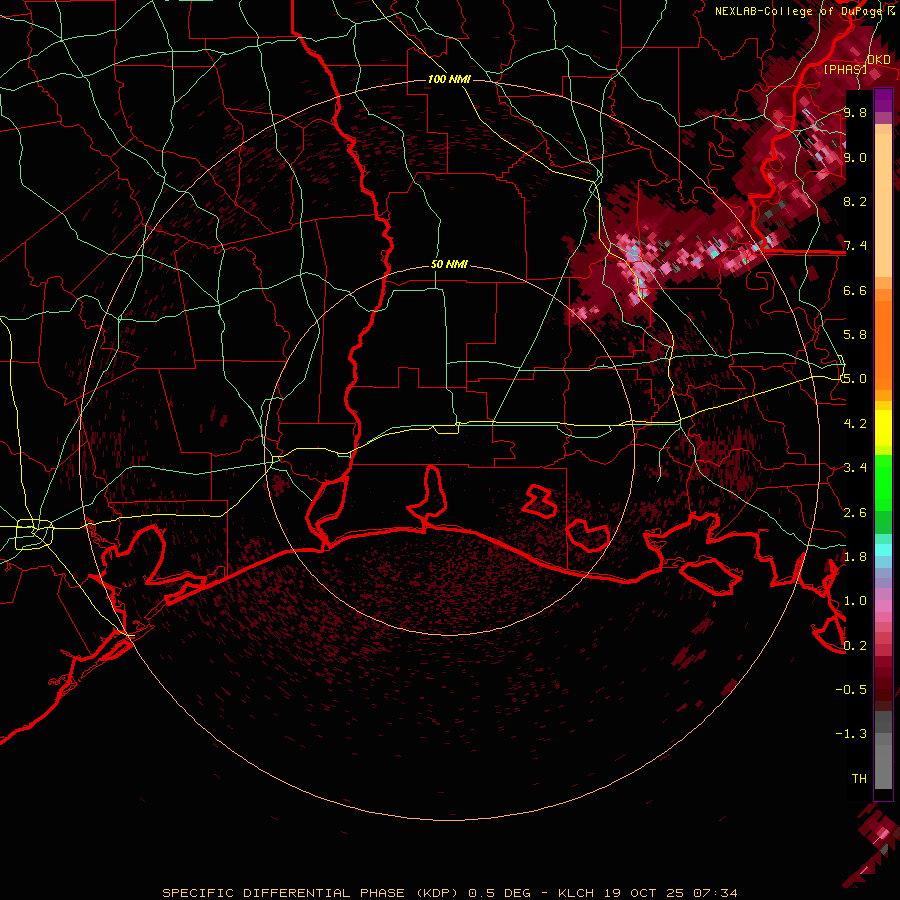Click the 50 NMI range ring label
The width and height of the screenshot is (900, 900).
pyautogui.click(x=449, y=264)
